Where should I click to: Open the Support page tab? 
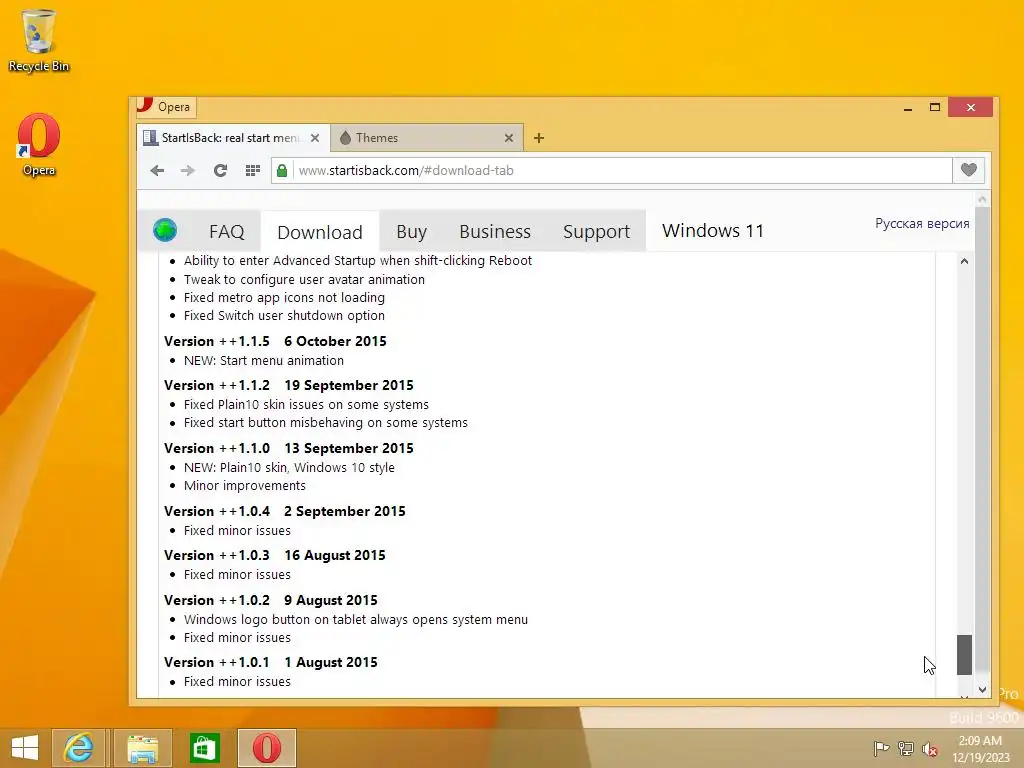pos(596,231)
